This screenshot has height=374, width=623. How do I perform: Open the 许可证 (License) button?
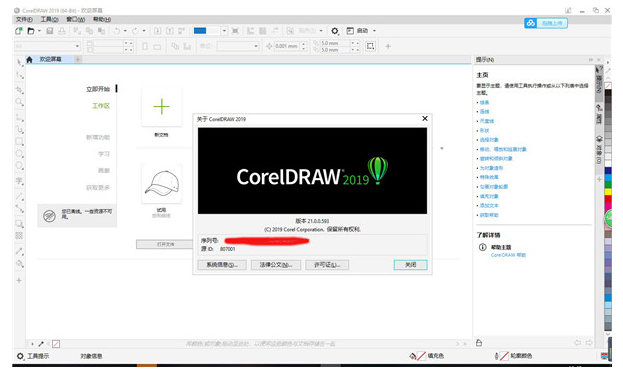click(x=327, y=265)
